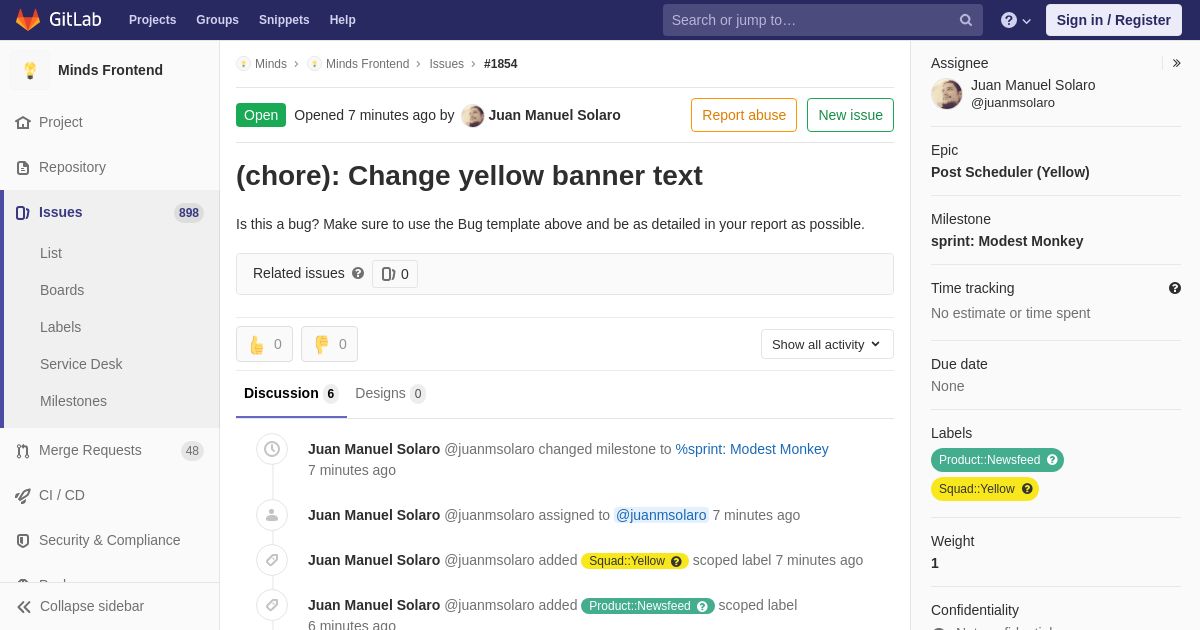Screen dimensions: 1200x630
Task: Click the thumbs up reaction
Action: [x=264, y=344]
